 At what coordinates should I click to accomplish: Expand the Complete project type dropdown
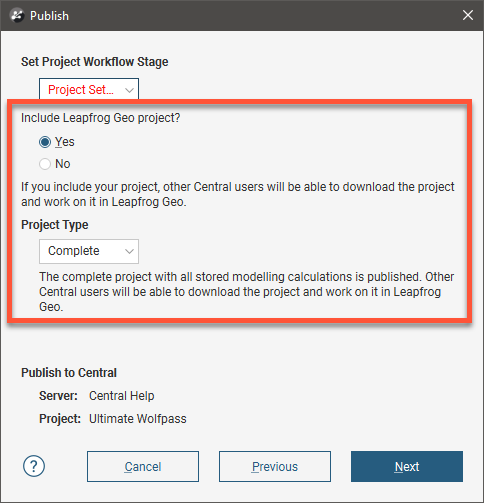point(89,251)
